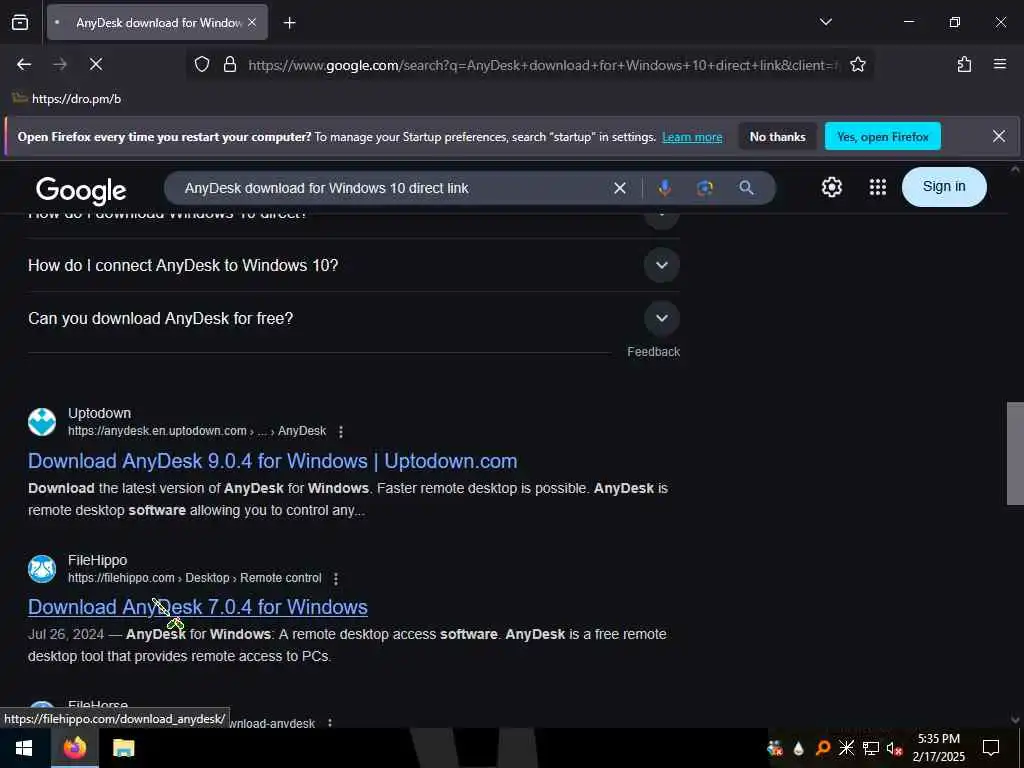Click the Google search query box

tap(392, 188)
